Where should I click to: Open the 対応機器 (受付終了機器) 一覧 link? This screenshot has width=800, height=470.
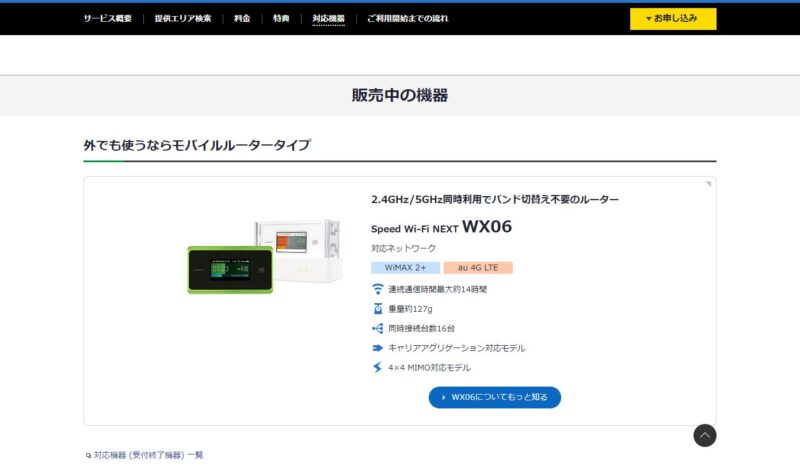148,455
